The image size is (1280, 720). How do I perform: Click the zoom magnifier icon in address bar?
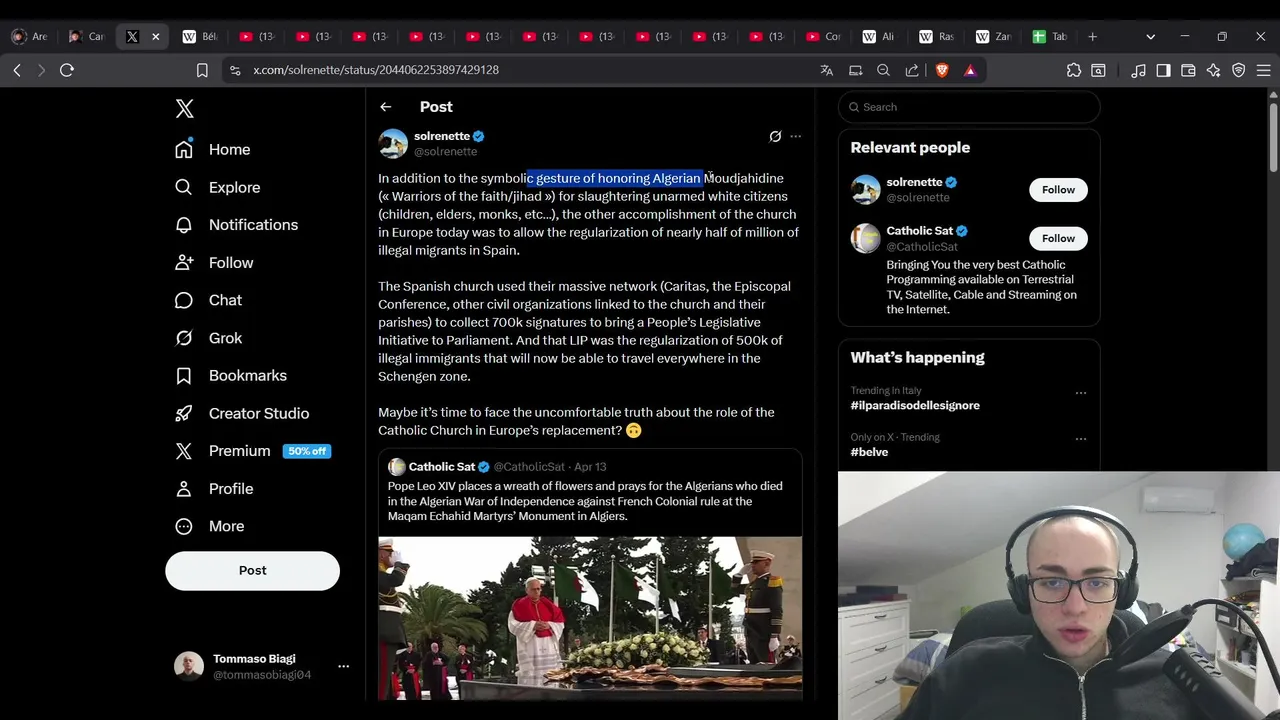[x=883, y=70]
